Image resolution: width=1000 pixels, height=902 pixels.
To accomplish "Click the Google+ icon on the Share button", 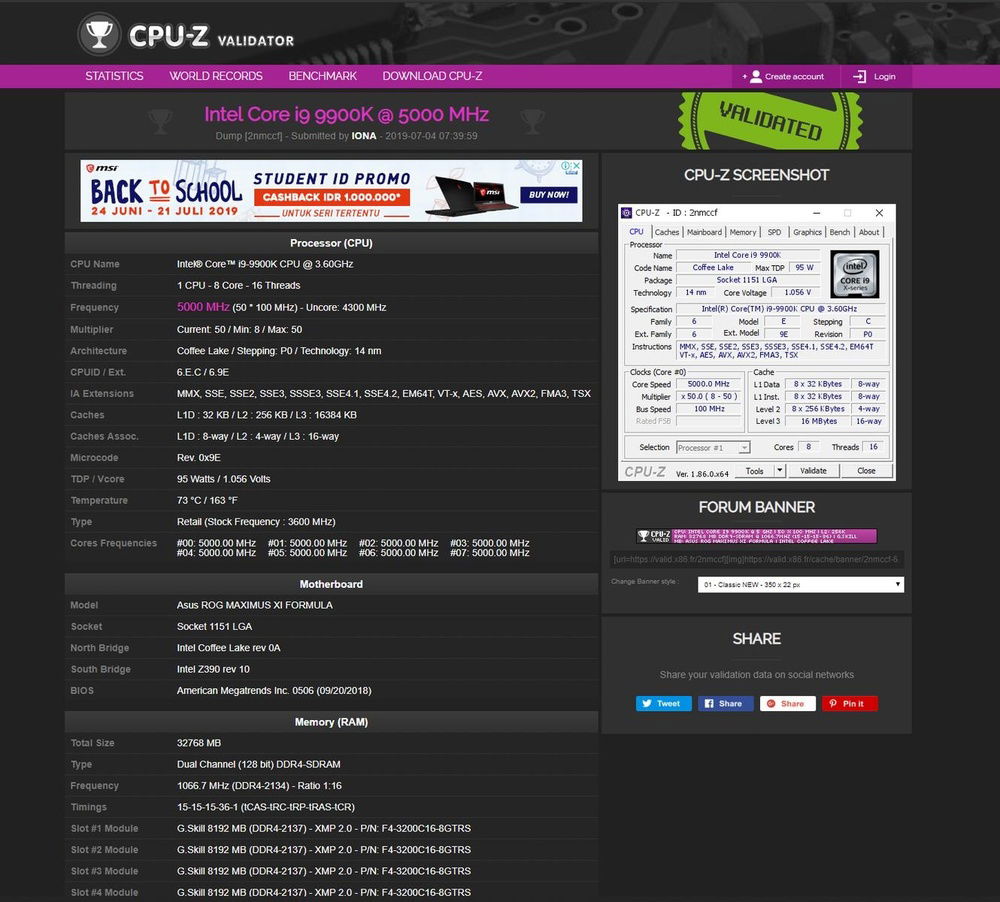I will [773, 703].
